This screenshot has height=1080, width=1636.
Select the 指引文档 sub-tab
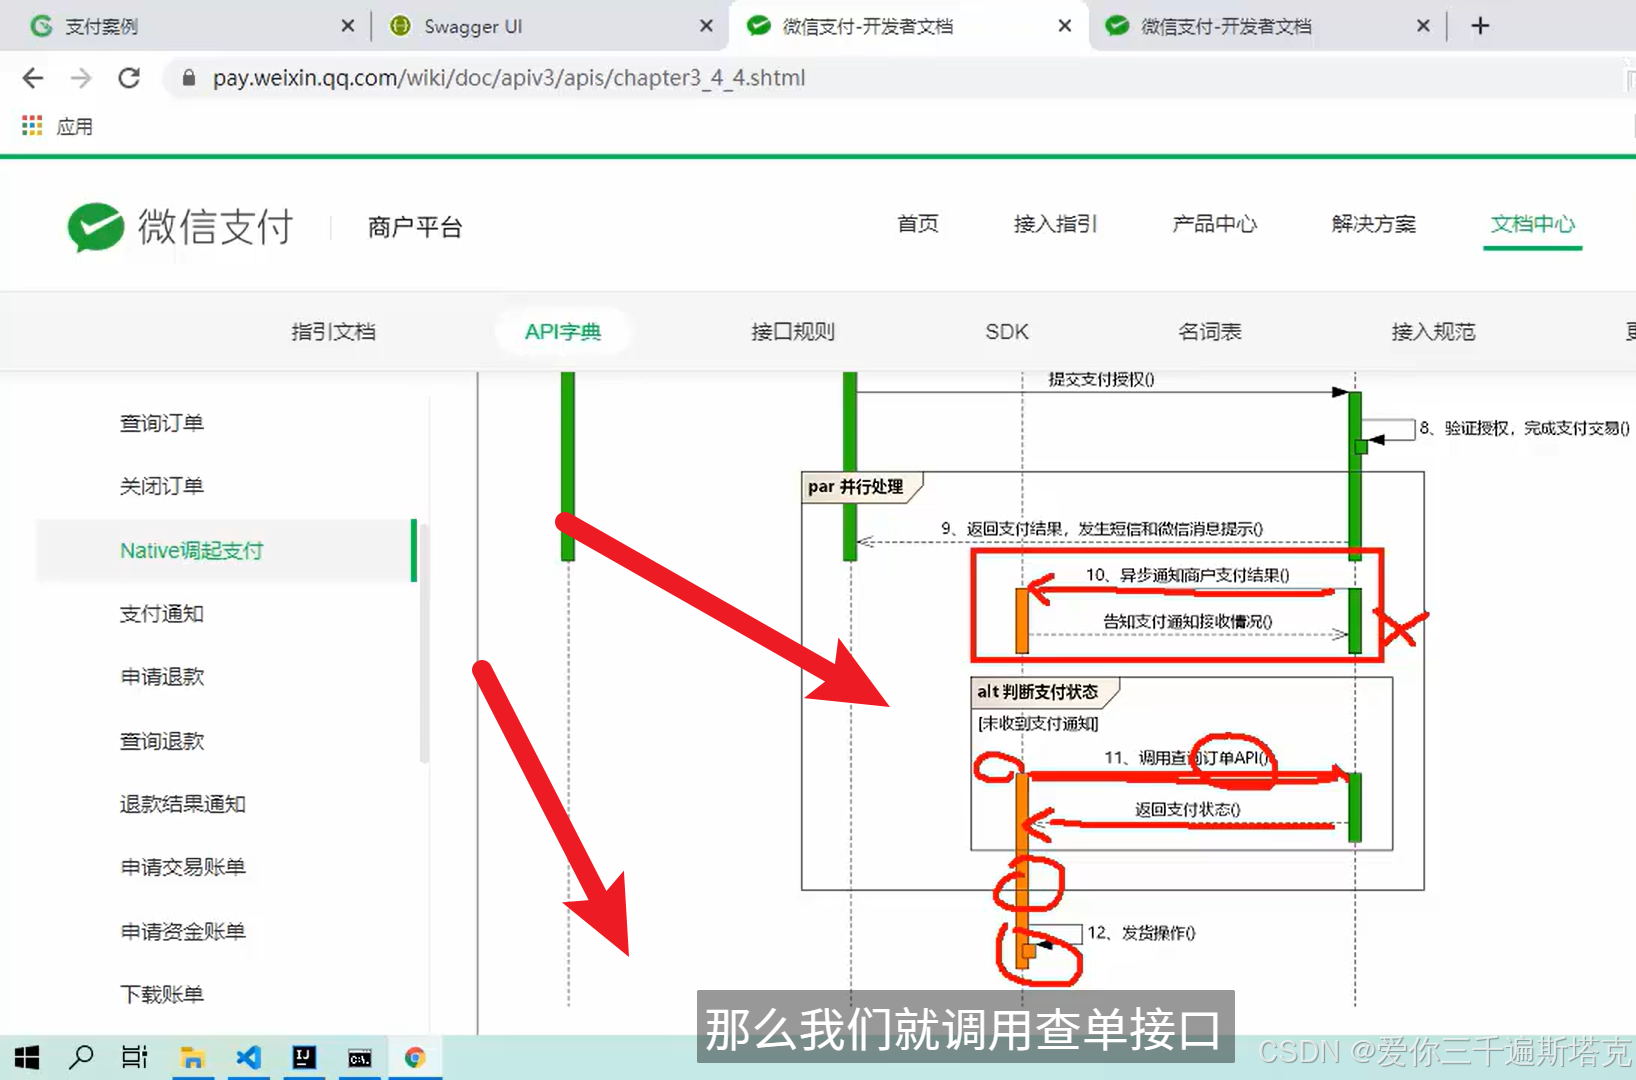pyautogui.click(x=334, y=332)
